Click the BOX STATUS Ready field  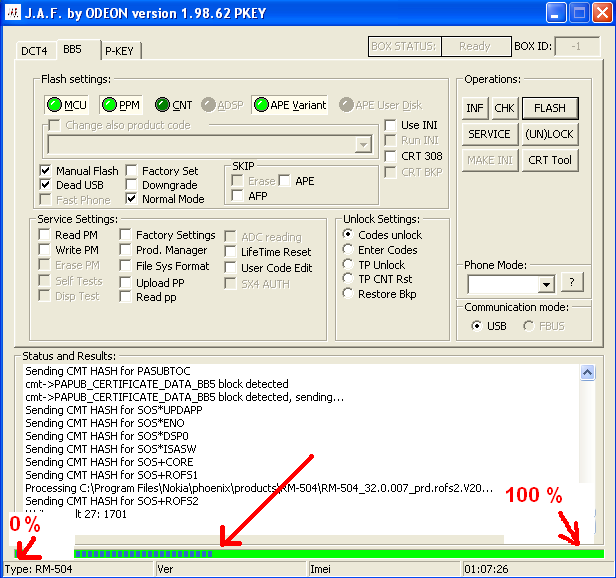pyautogui.click(x=476, y=47)
